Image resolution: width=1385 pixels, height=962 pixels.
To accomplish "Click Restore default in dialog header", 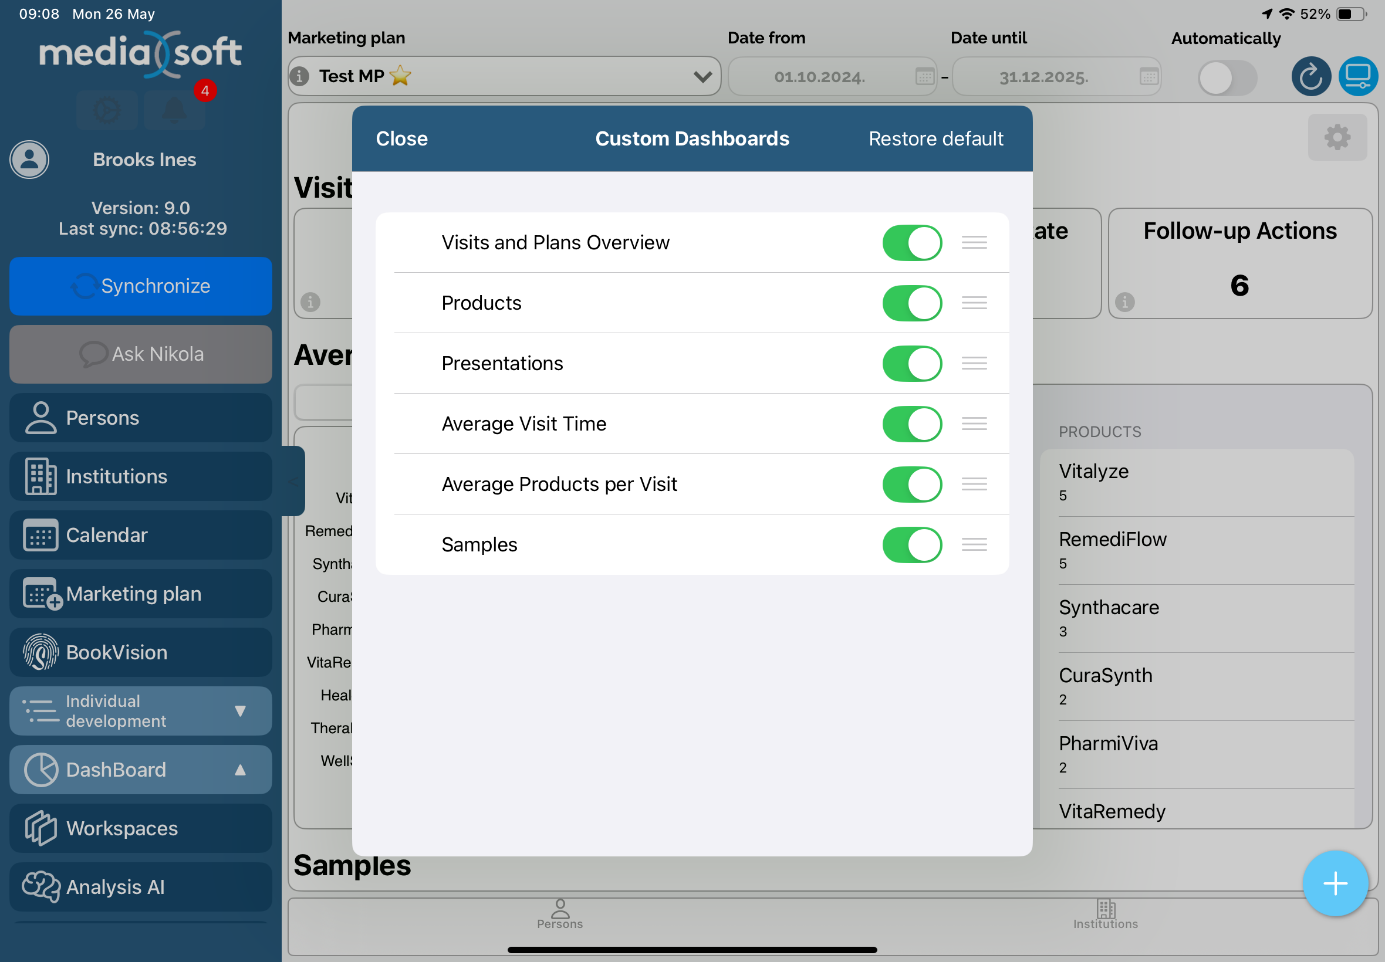I will coord(935,139).
